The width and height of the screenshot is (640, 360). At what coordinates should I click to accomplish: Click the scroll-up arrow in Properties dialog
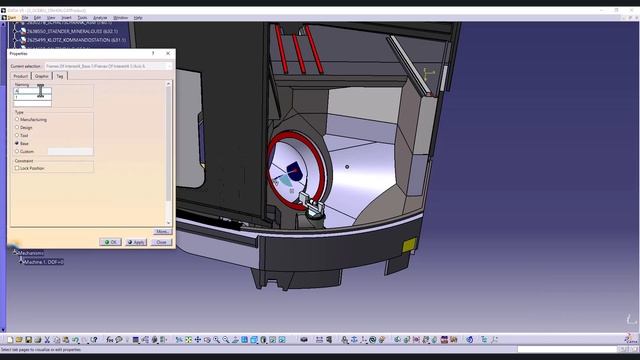tap(169, 84)
